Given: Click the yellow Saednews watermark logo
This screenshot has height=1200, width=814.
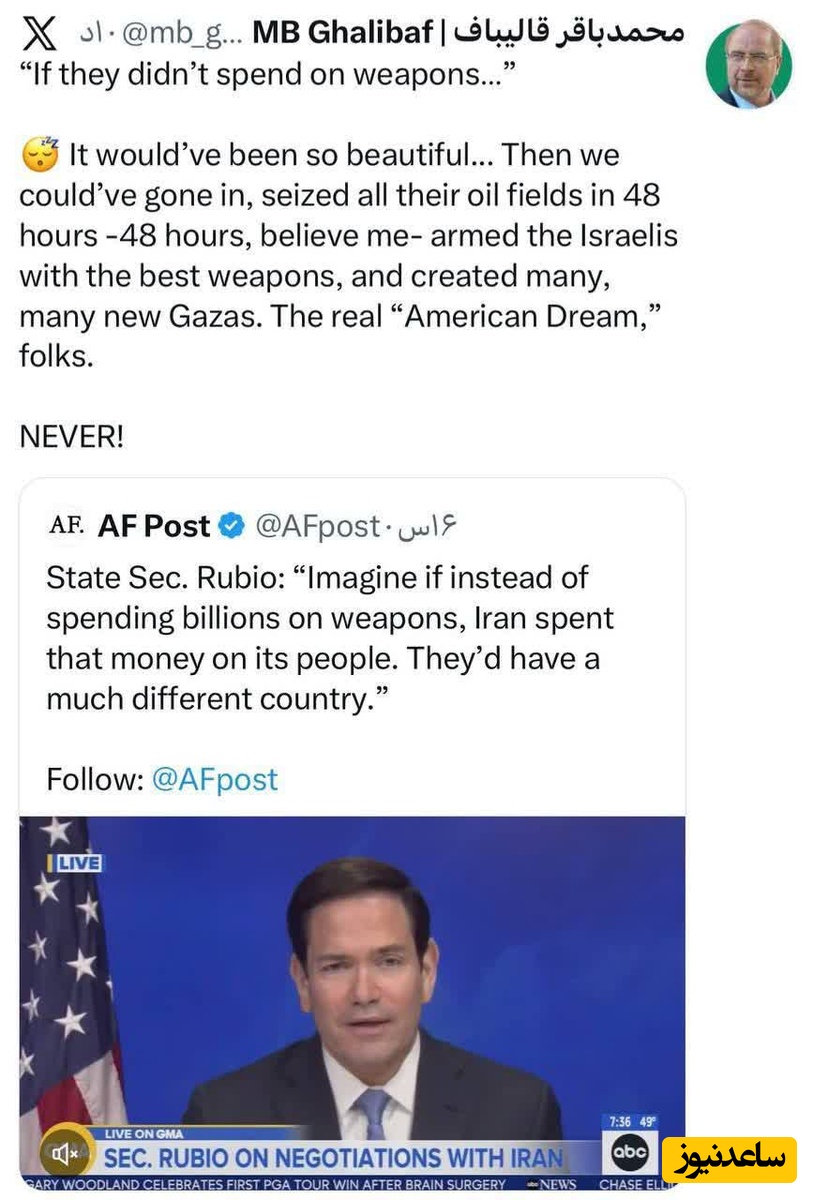Looking at the screenshot, I should [x=729, y=1159].
